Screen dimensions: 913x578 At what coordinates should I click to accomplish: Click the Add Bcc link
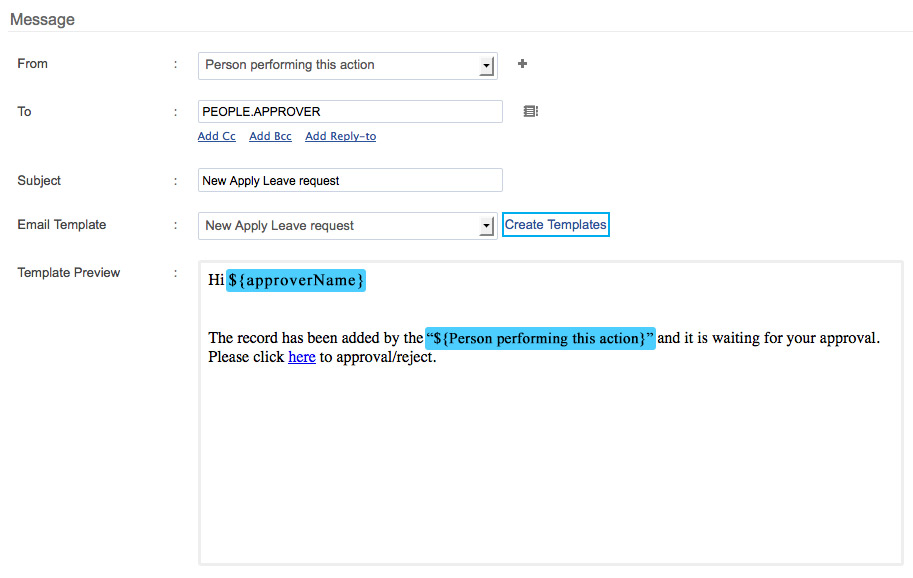[x=270, y=136]
